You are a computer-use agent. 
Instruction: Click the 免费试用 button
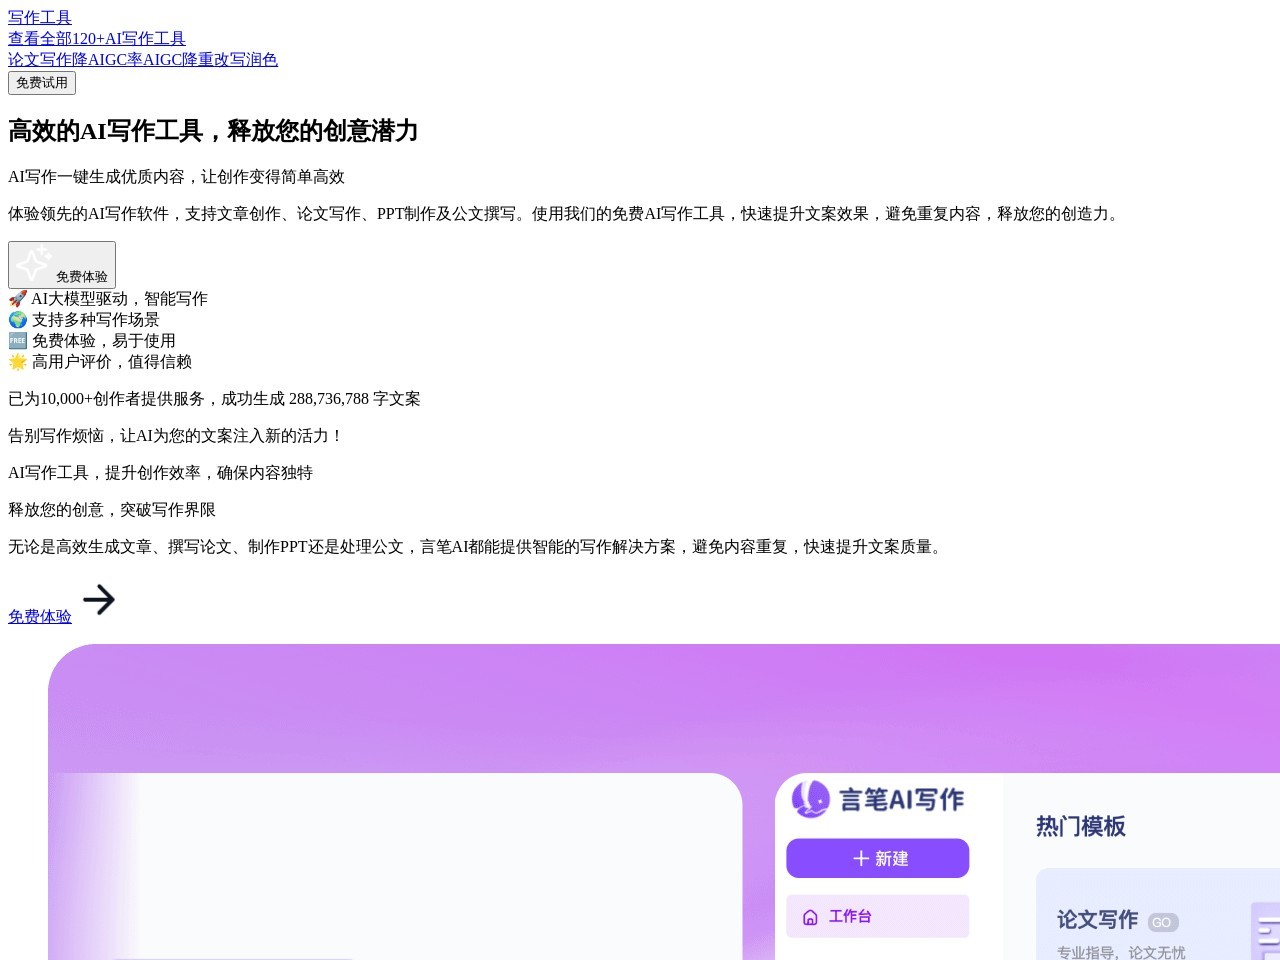click(x=42, y=83)
